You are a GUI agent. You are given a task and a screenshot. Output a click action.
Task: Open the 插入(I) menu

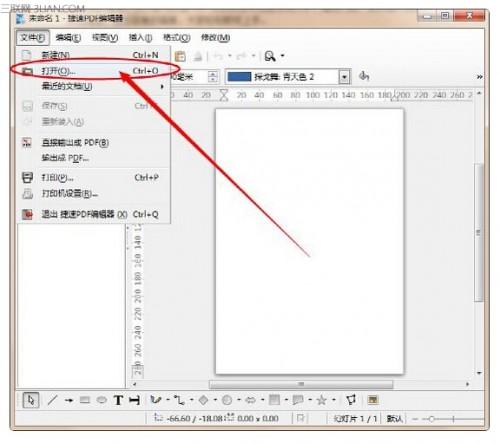(x=140, y=38)
